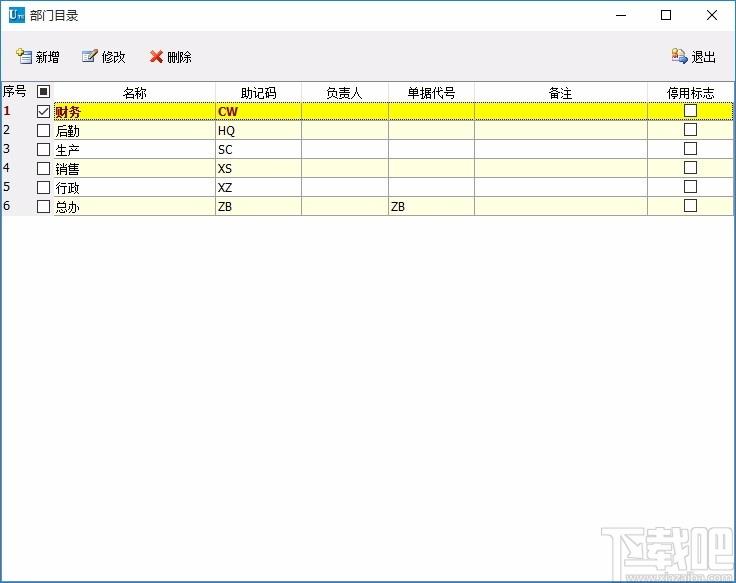Click the XZ mnemonic code cell
The width and height of the screenshot is (736, 583).
258,187
